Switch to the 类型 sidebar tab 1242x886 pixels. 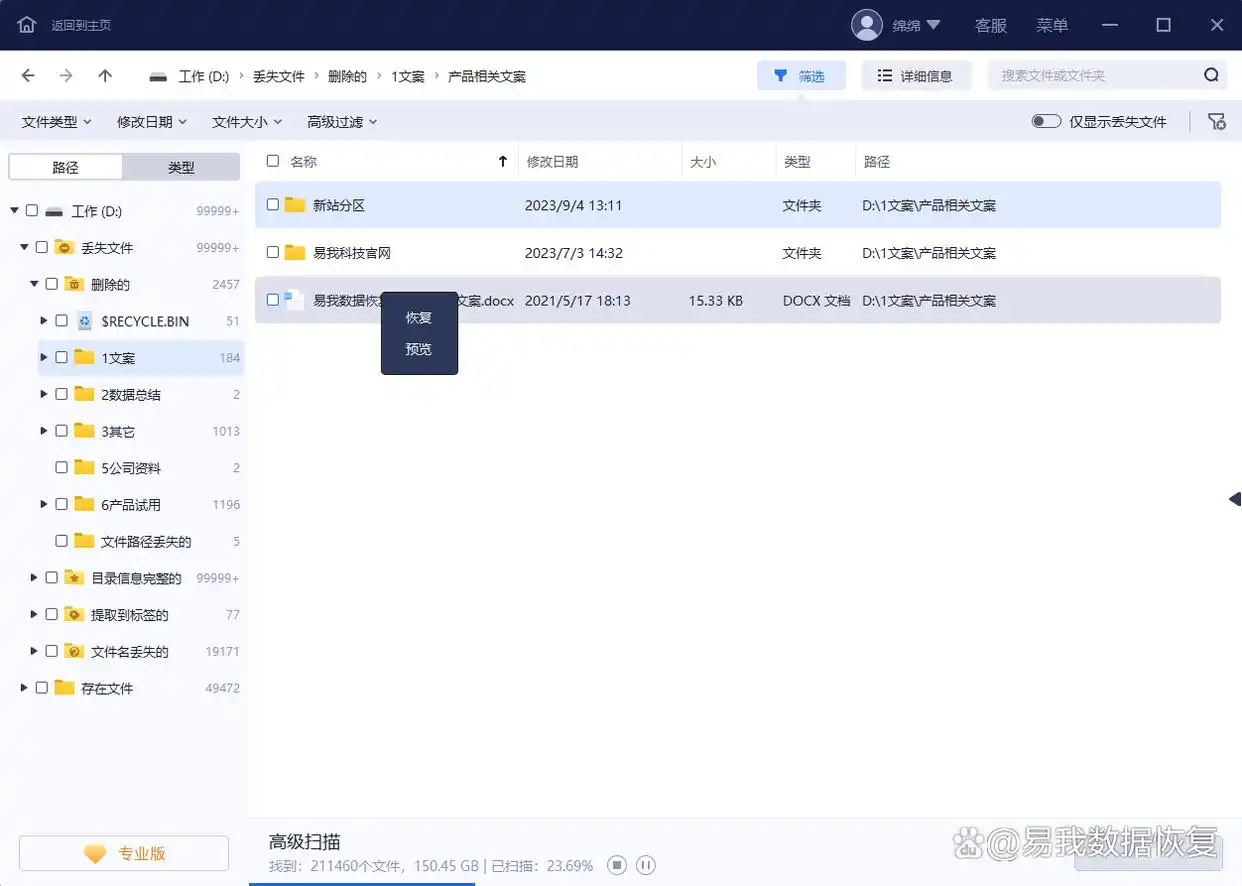(x=181, y=166)
